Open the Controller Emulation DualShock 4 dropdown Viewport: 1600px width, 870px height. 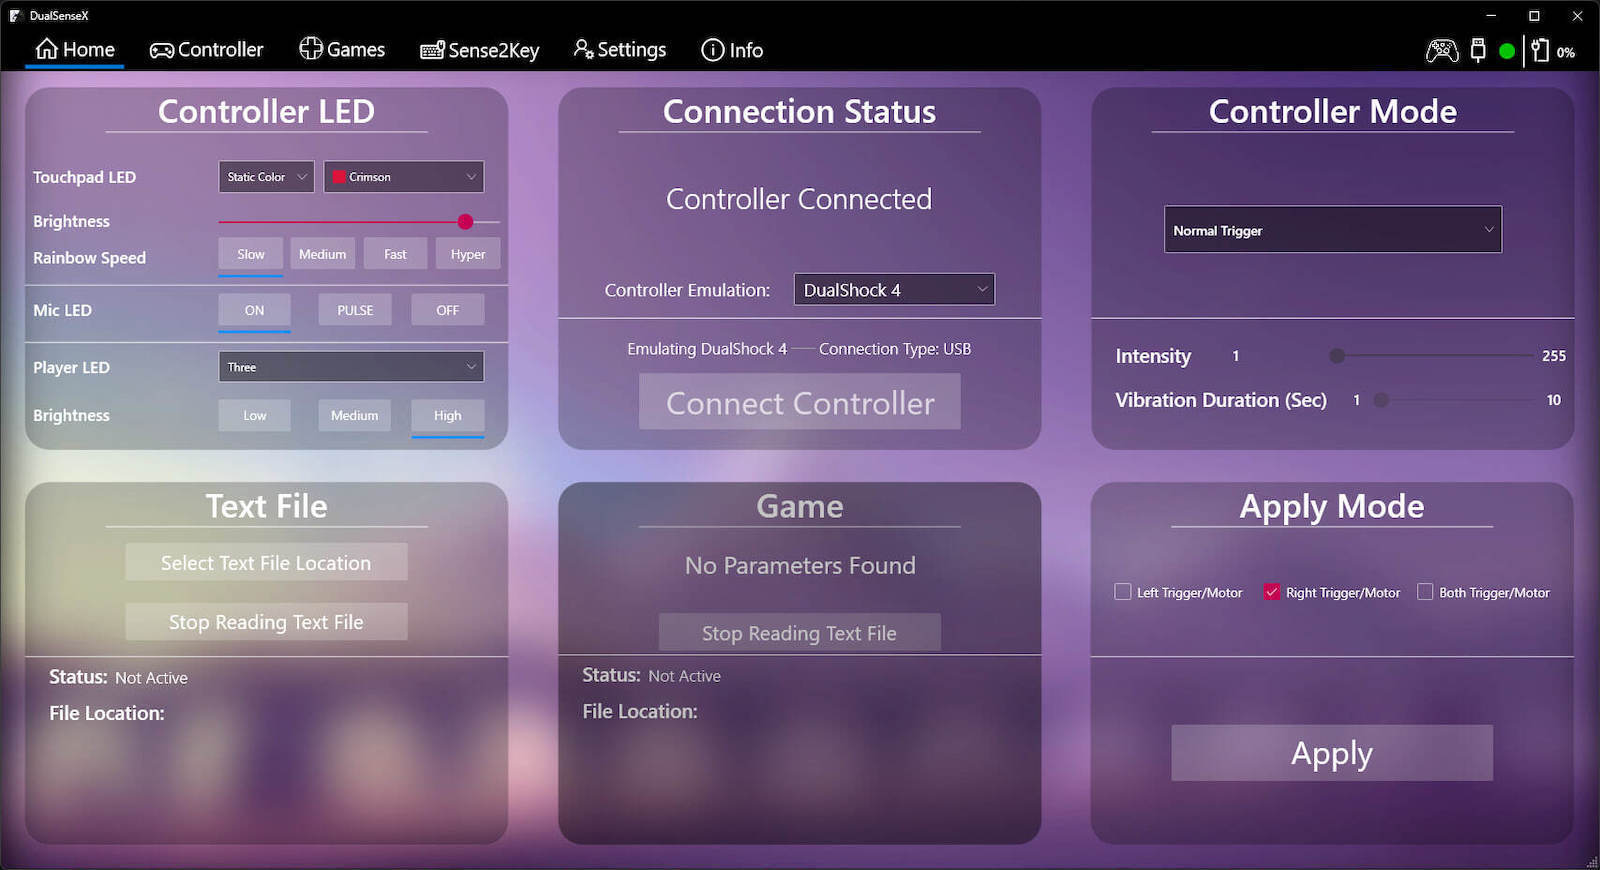[894, 290]
